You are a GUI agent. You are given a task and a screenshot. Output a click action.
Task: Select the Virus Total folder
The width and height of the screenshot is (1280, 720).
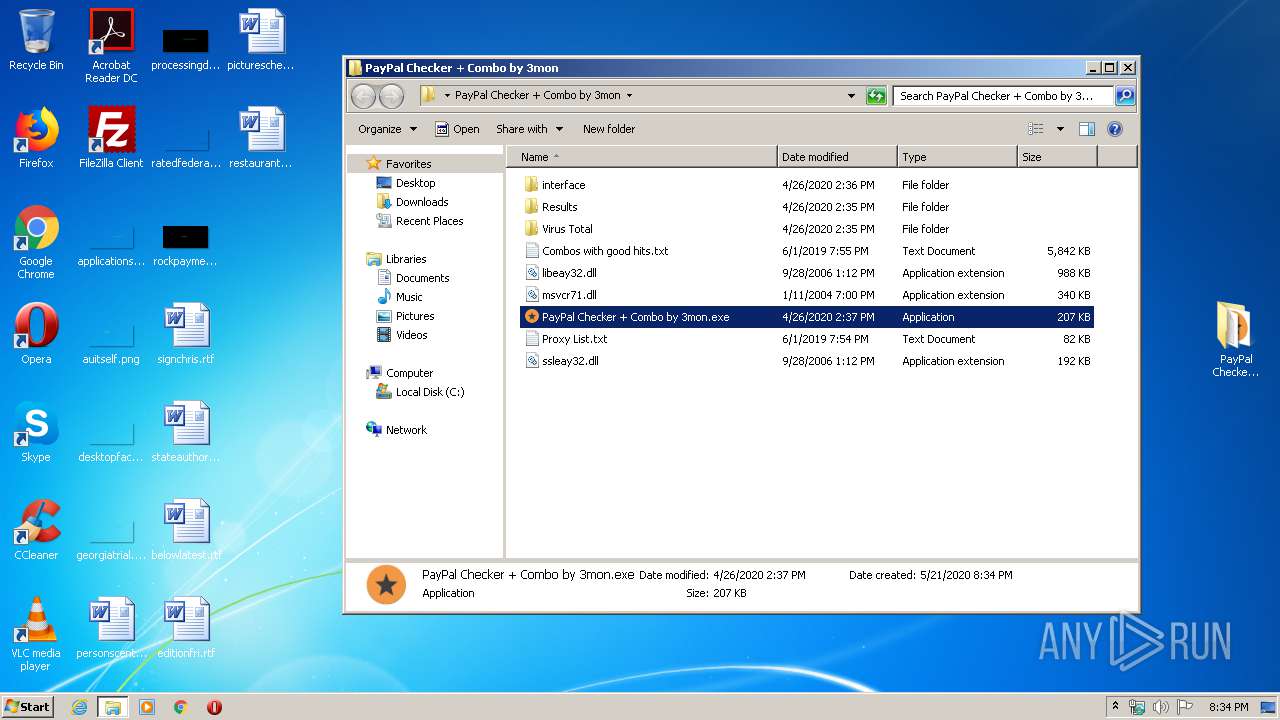coord(807,229)
